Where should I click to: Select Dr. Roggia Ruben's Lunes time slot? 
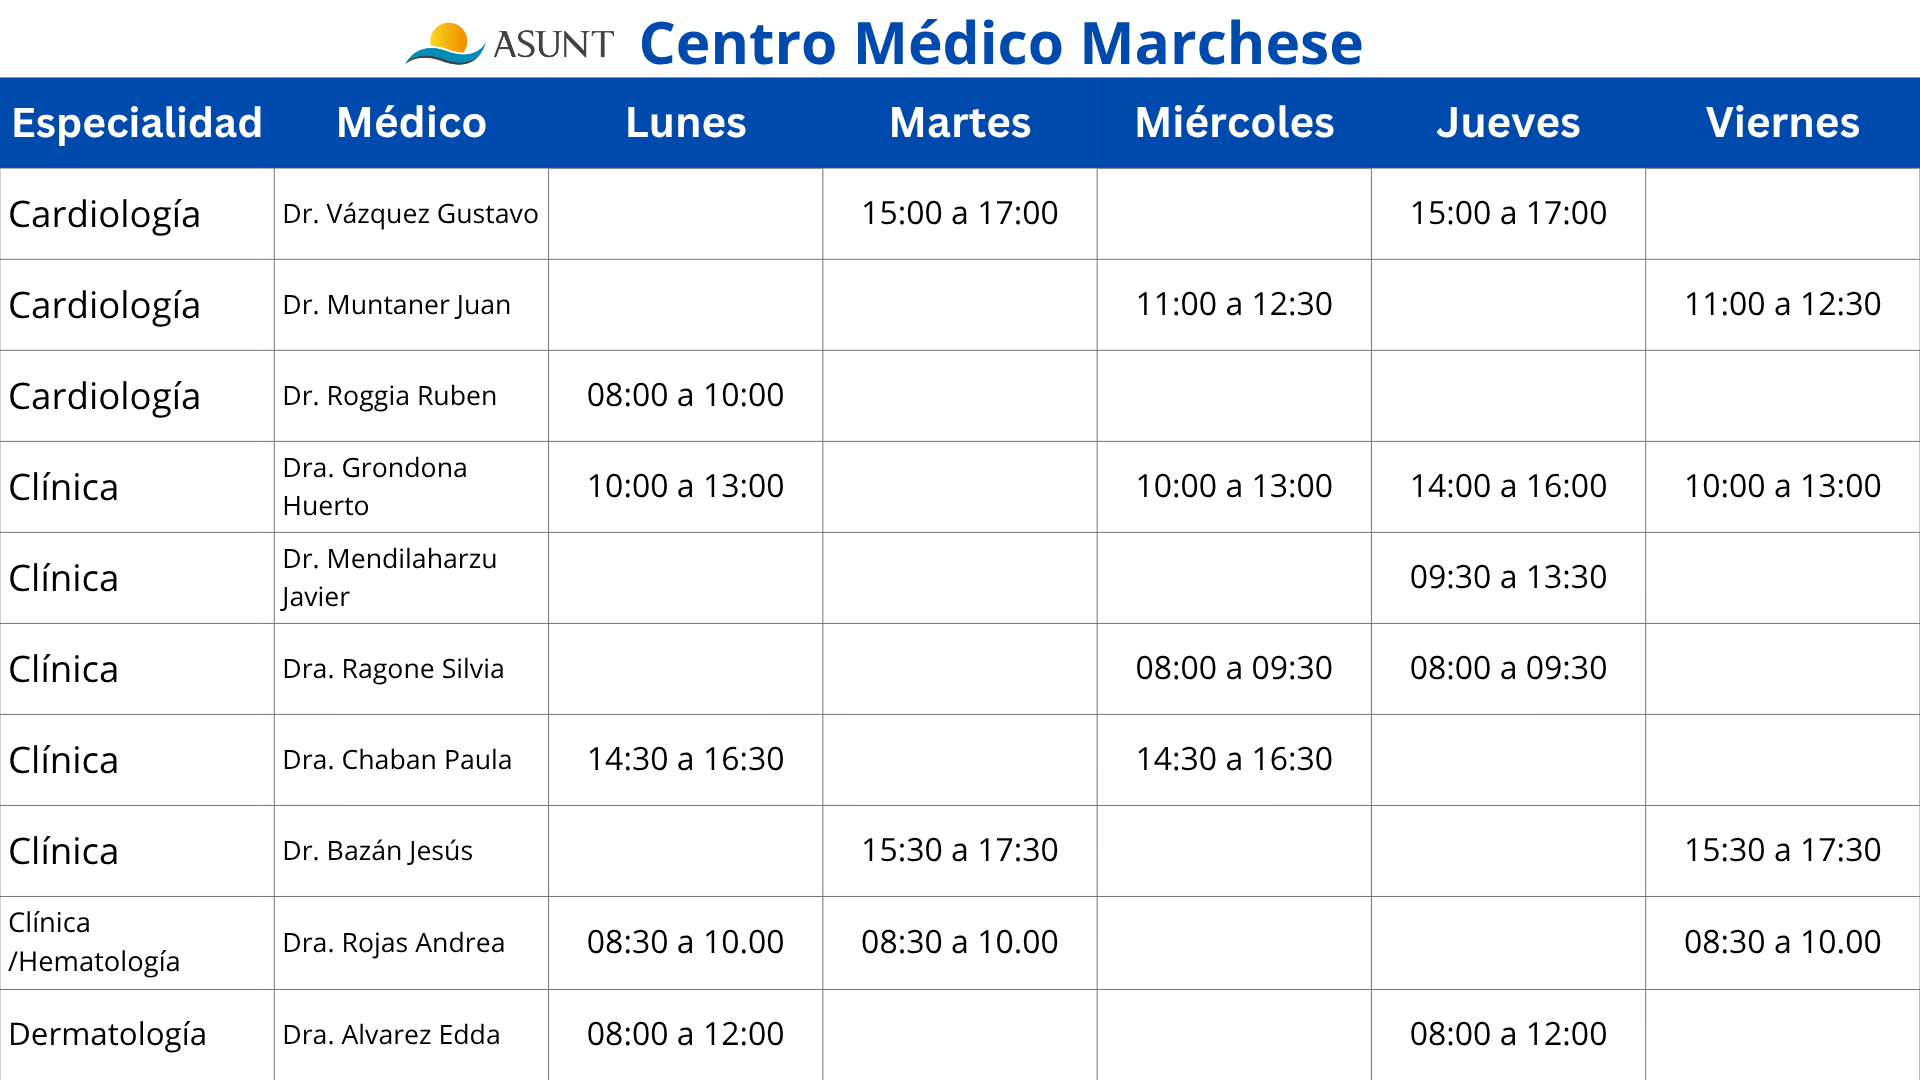point(686,395)
